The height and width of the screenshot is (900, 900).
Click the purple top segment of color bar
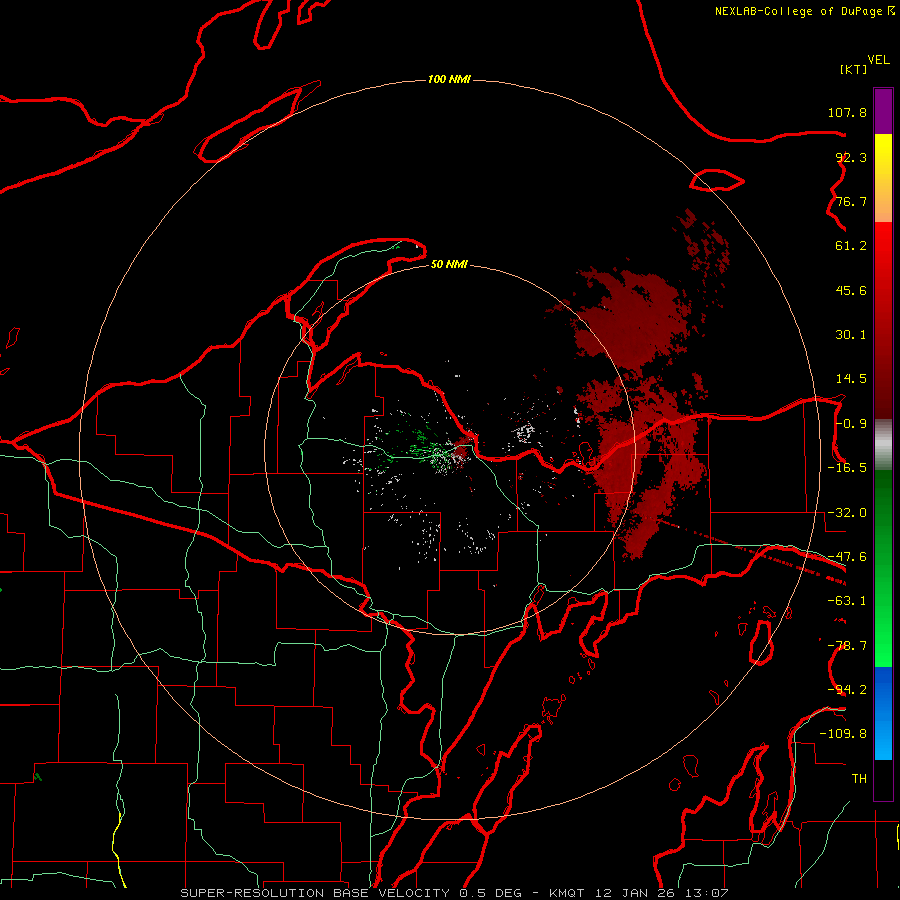click(883, 111)
